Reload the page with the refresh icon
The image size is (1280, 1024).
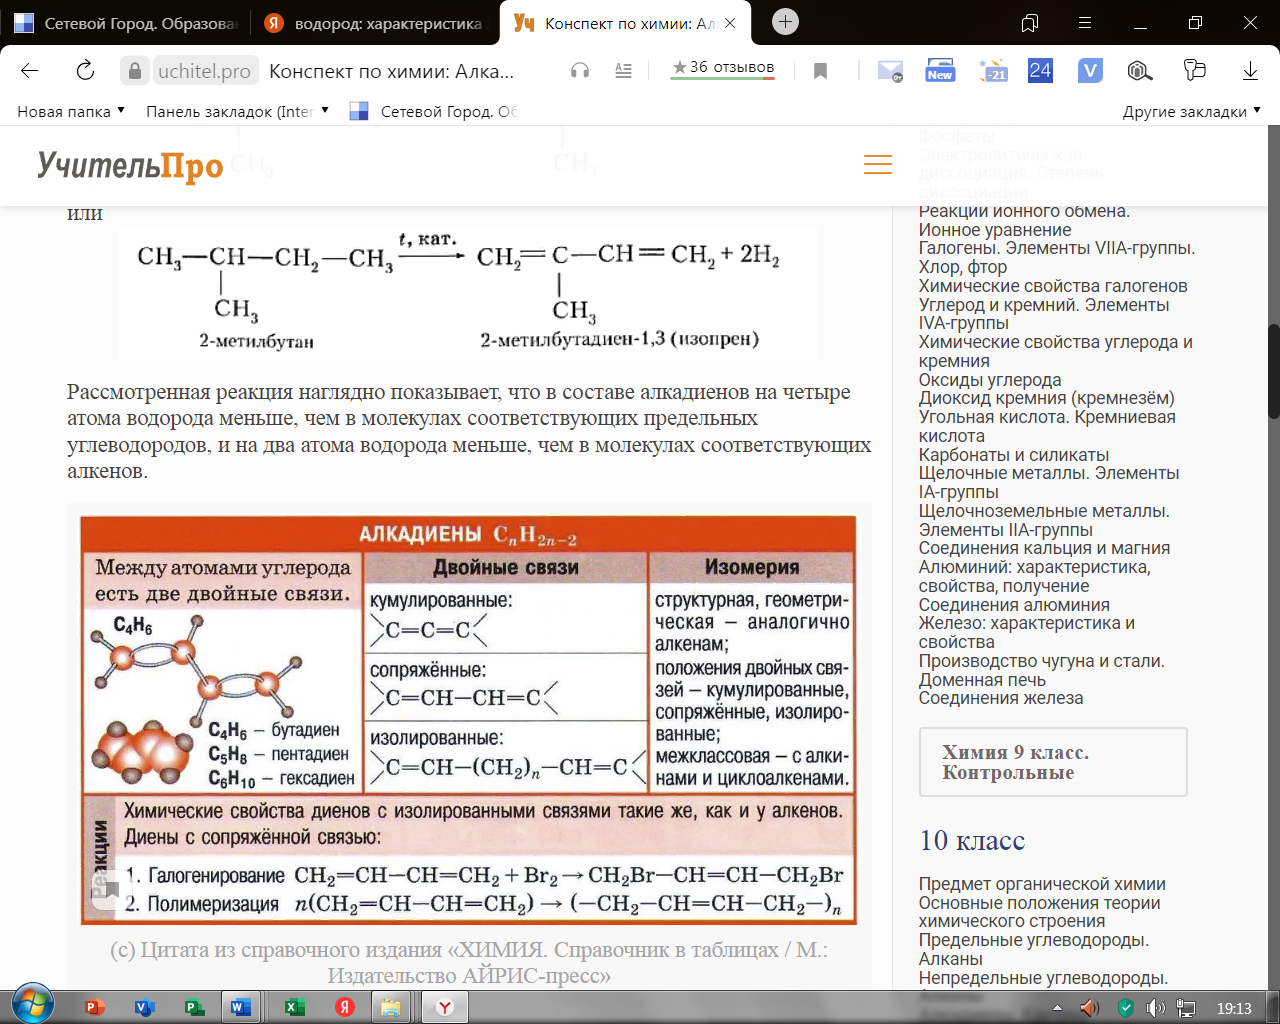point(85,71)
